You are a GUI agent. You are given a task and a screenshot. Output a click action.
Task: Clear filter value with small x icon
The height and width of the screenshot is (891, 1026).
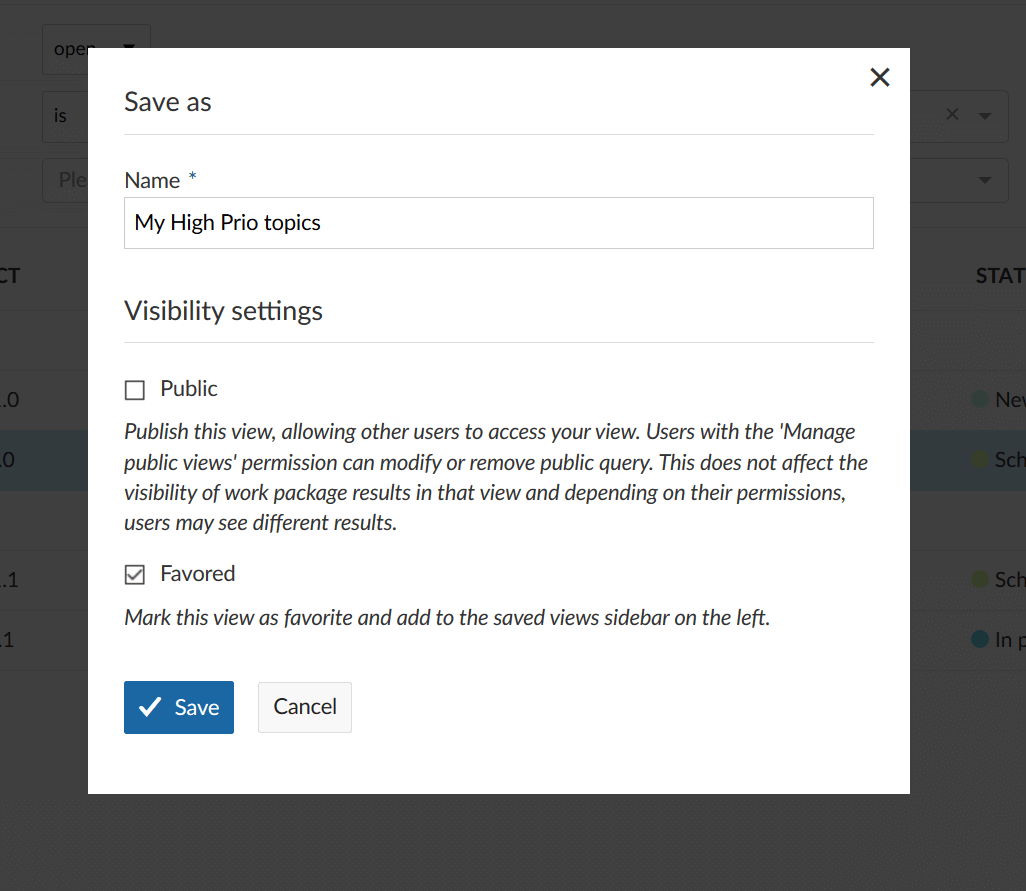952,115
